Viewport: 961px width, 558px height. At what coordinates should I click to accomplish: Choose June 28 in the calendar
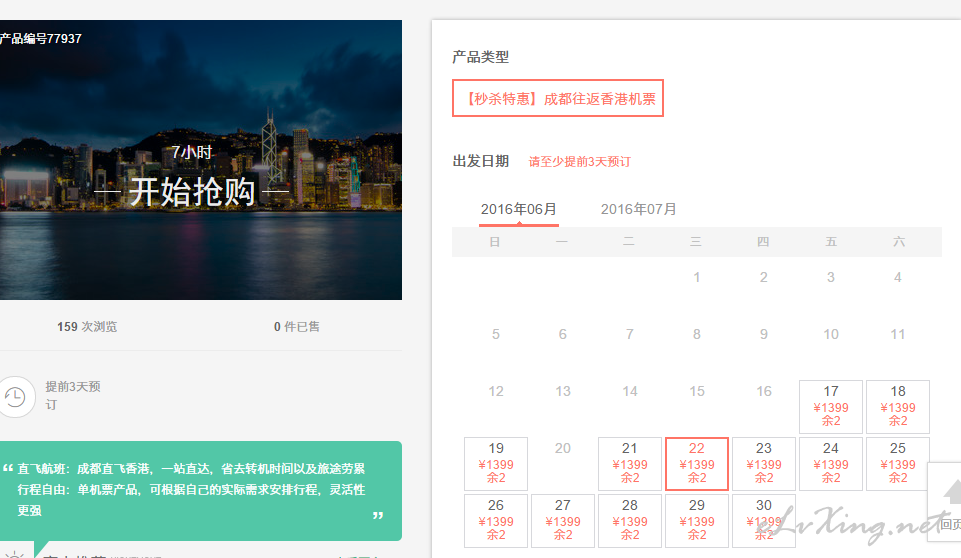coord(630,521)
